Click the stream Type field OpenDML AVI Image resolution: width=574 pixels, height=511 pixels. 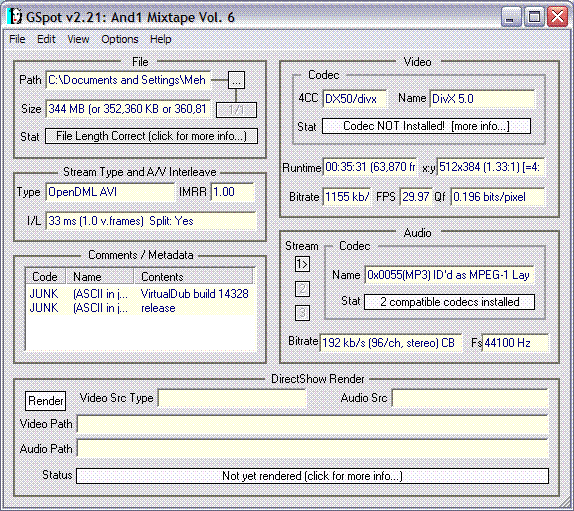(110, 192)
